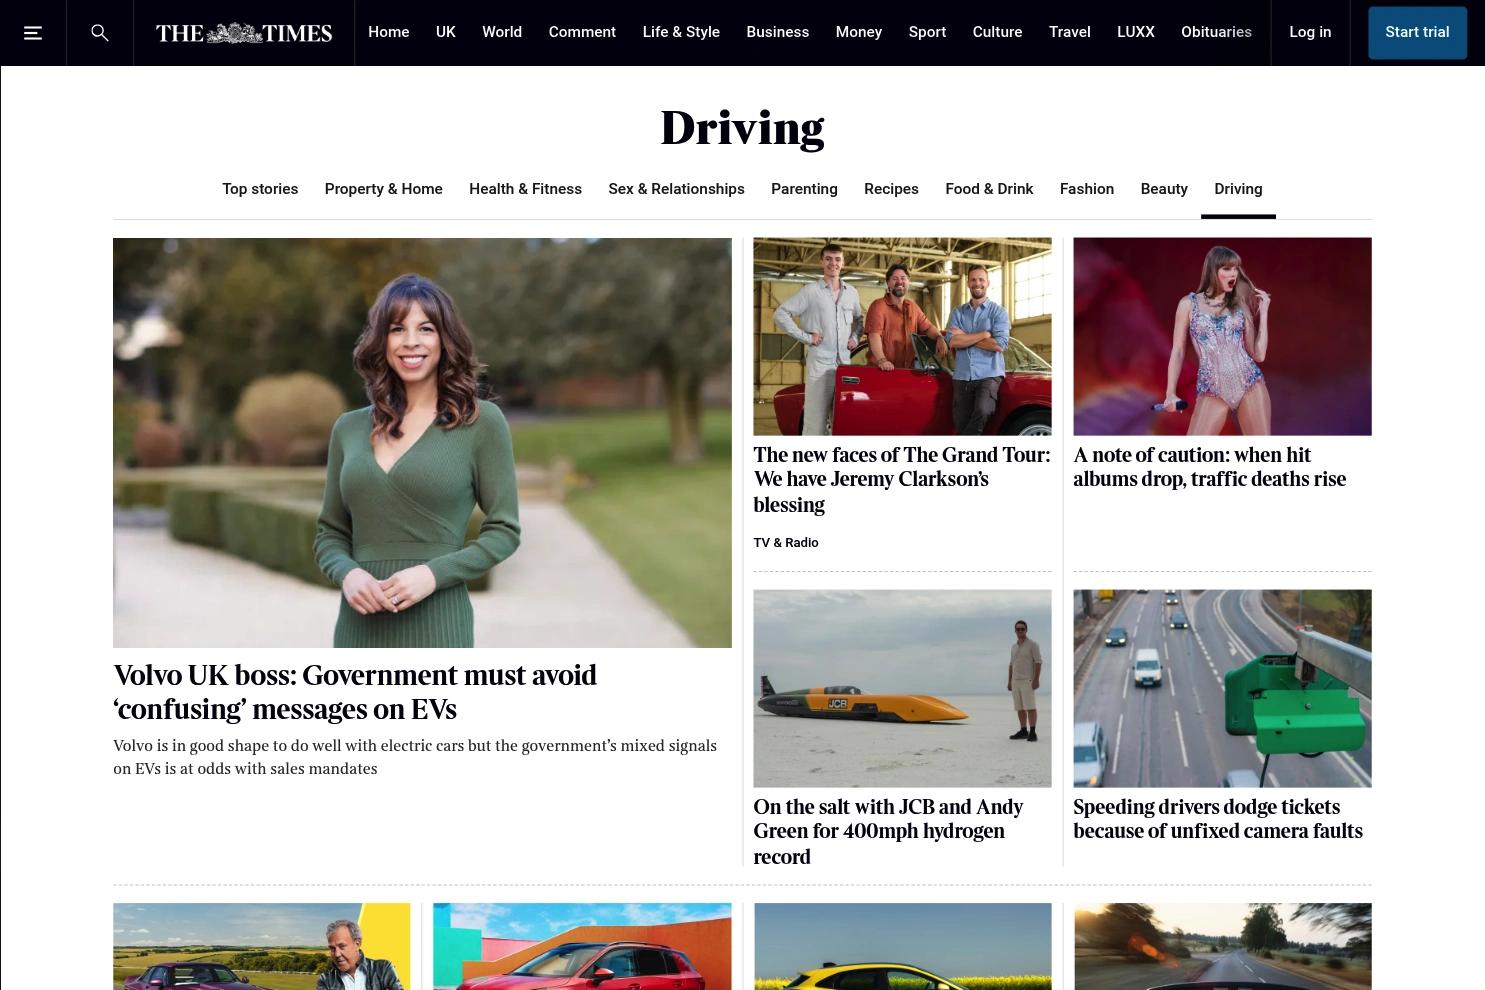
Task: Click the Volvo electric cars summary text
Action: point(415,757)
